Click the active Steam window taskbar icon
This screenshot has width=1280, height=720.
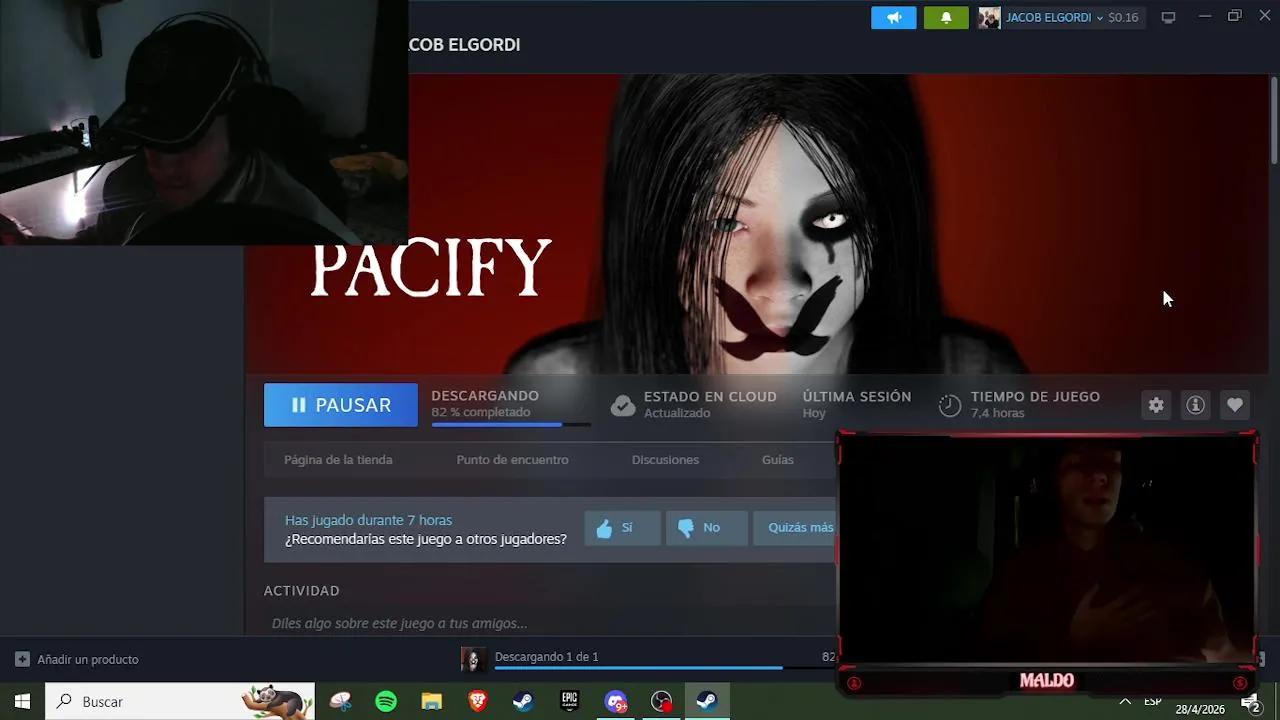[x=707, y=702]
